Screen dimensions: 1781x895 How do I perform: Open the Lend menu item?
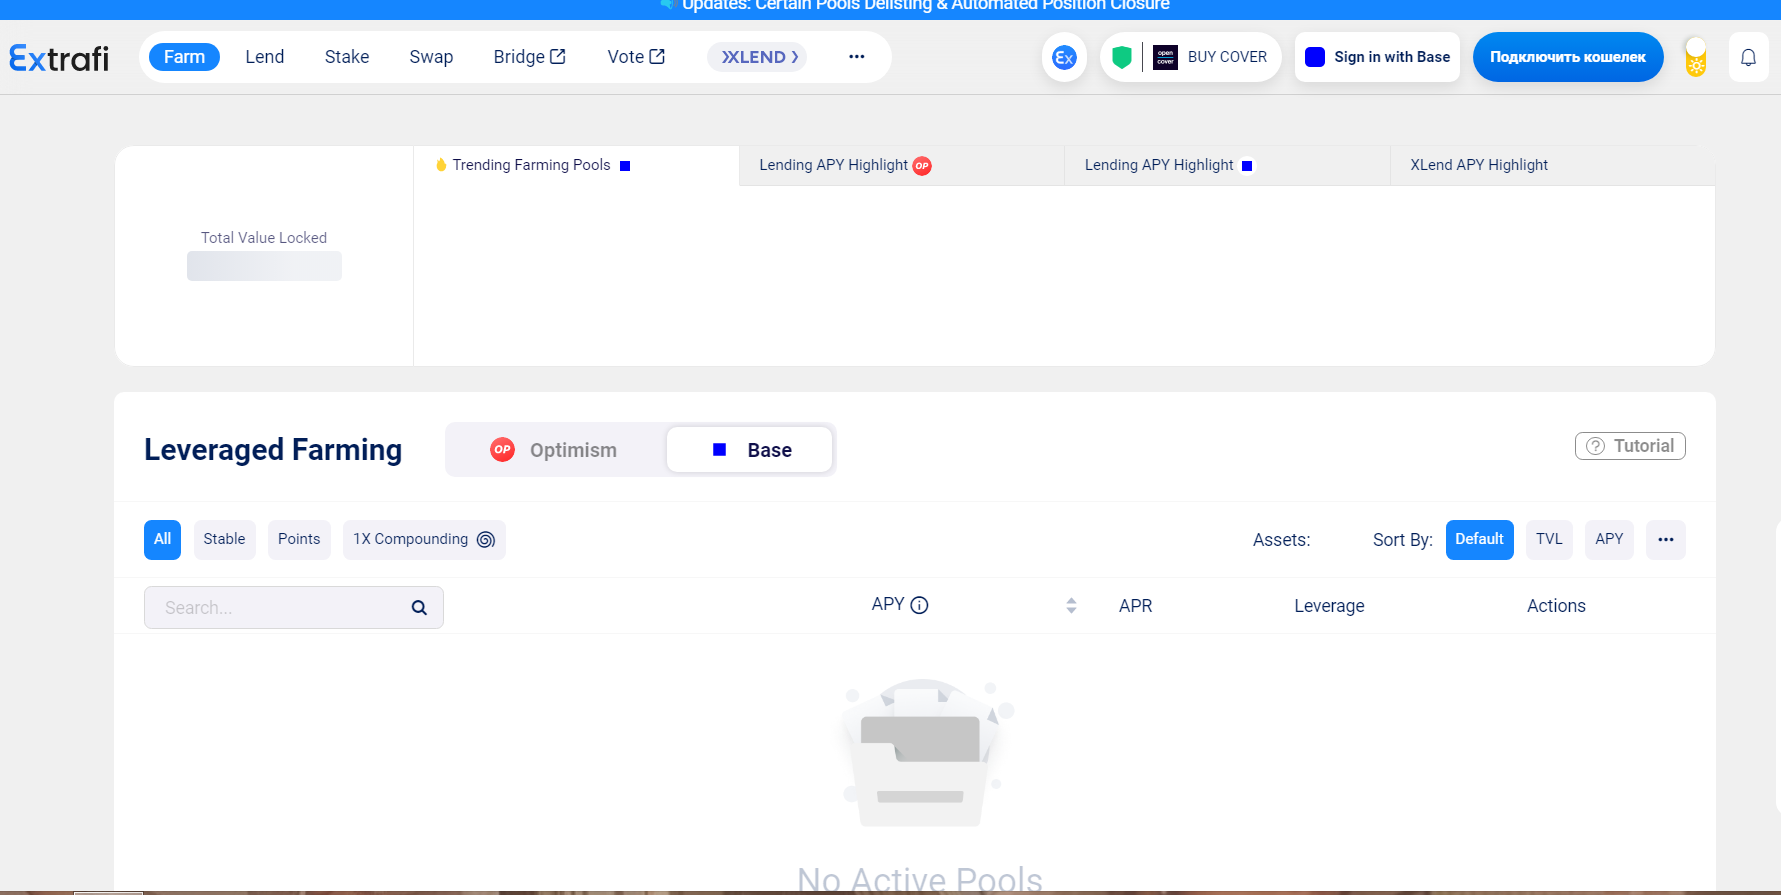[x=265, y=57]
